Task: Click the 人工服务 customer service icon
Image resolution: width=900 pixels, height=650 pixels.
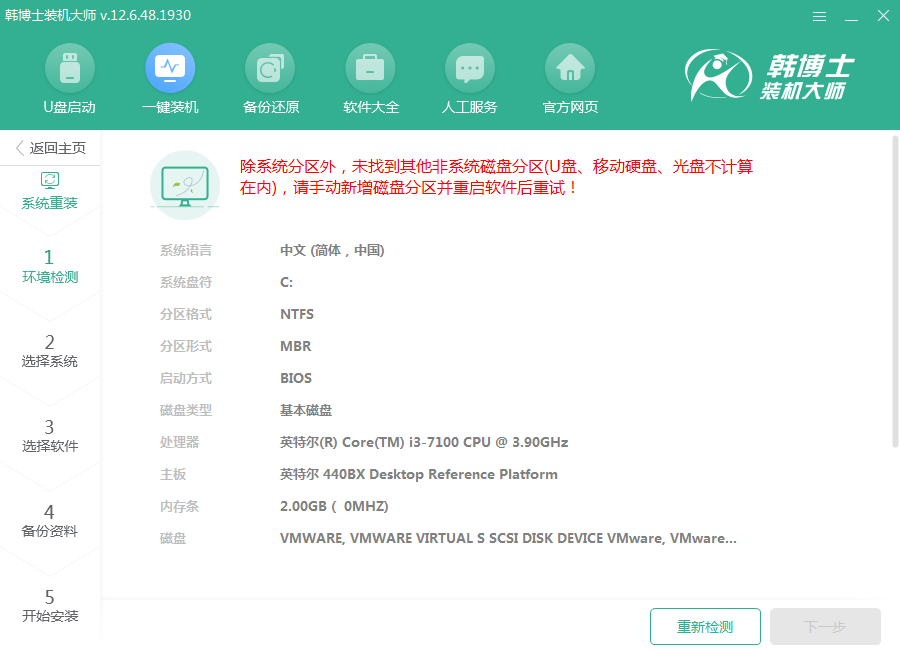Action: point(470,68)
